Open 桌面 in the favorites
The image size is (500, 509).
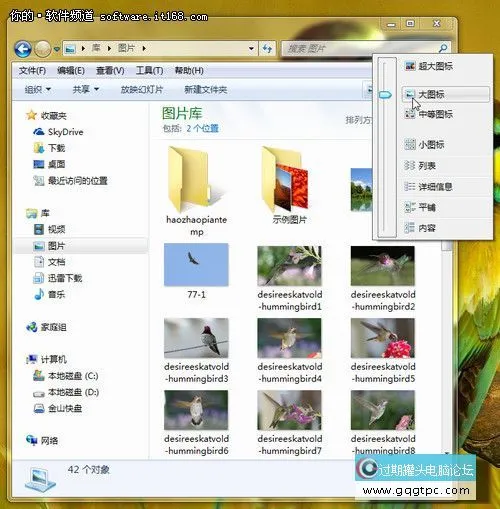pyautogui.click(x=49, y=164)
